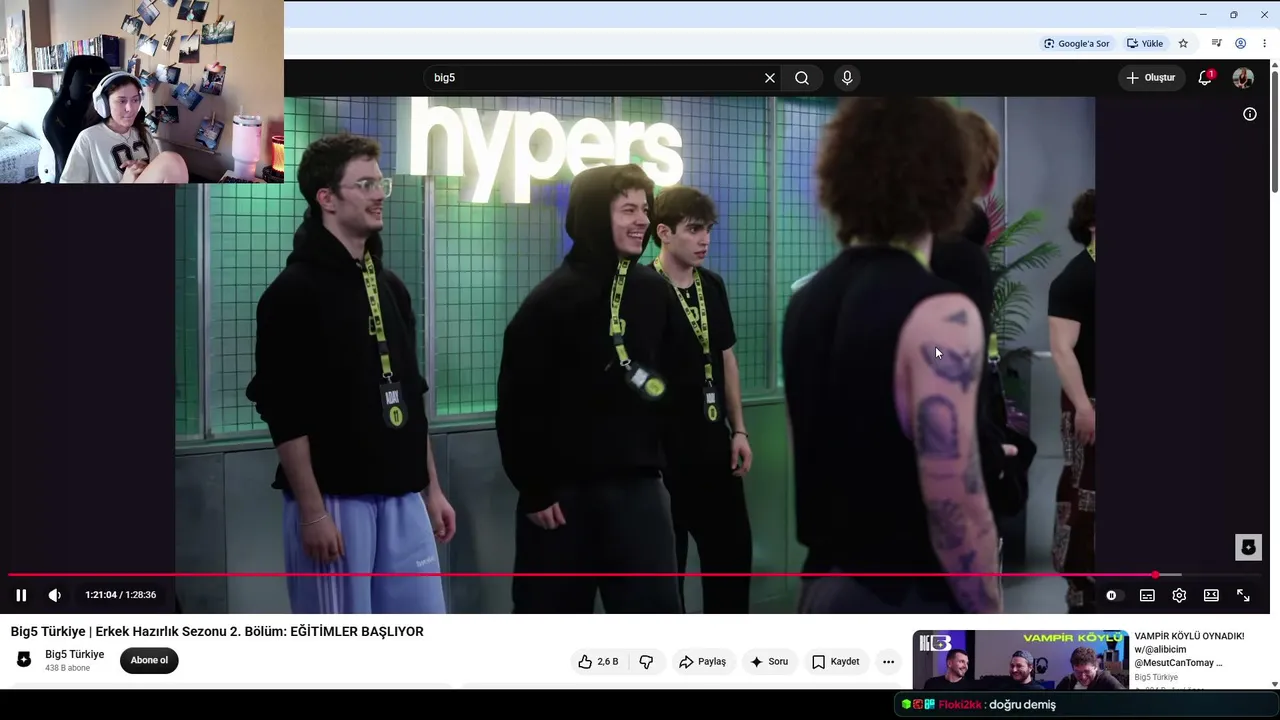Click the 1:21:04 / 1:28:36 time display
This screenshot has height=720, width=1280.
pyautogui.click(x=120, y=595)
